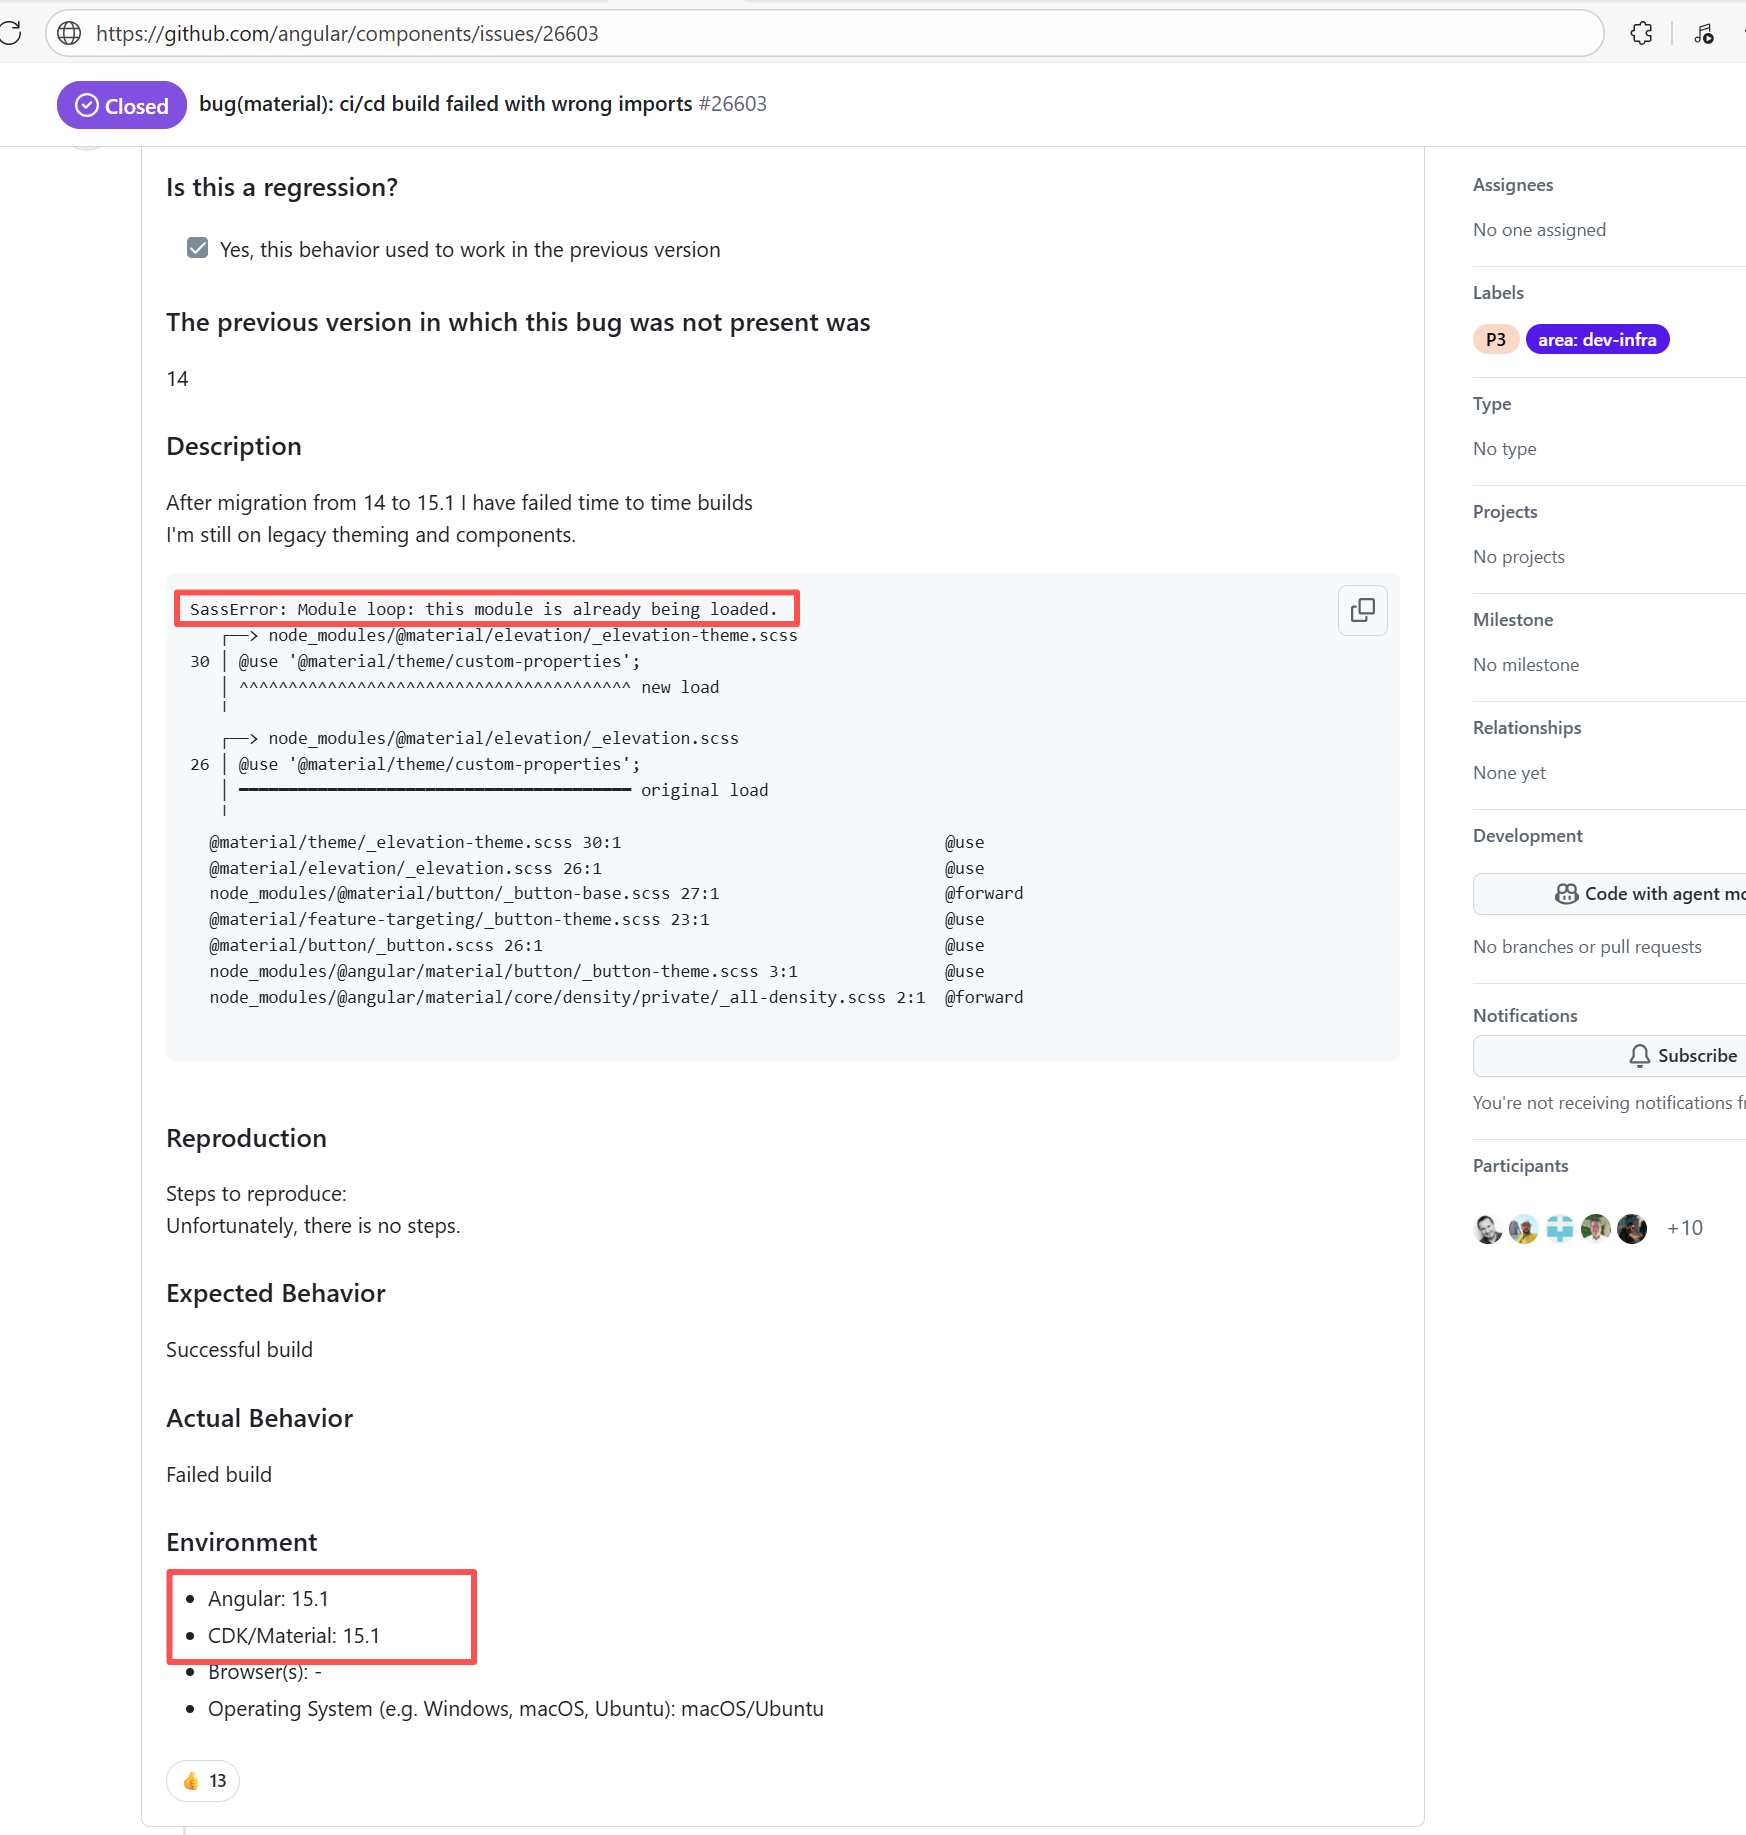This screenshot has width=1746, height=1835.
Task: Click the Closed issue status badge
Action: pyautogui.click(x=122, y=105)
